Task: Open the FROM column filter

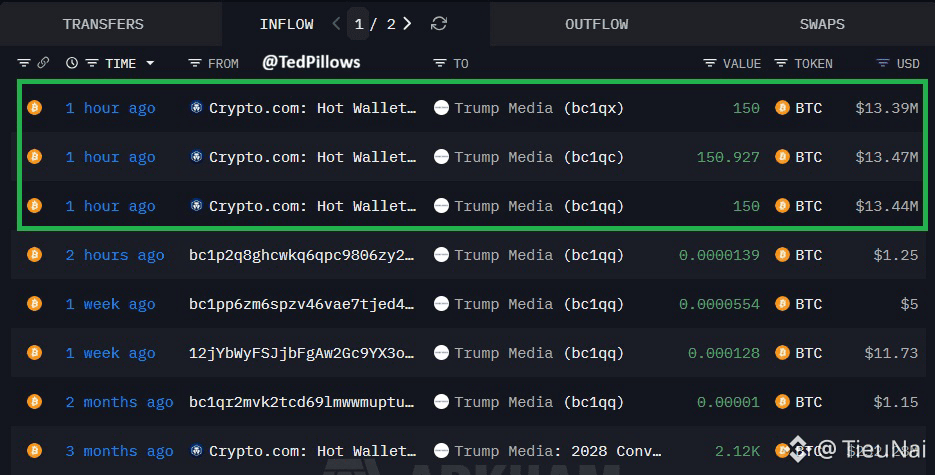Action: tap(194, 63)
